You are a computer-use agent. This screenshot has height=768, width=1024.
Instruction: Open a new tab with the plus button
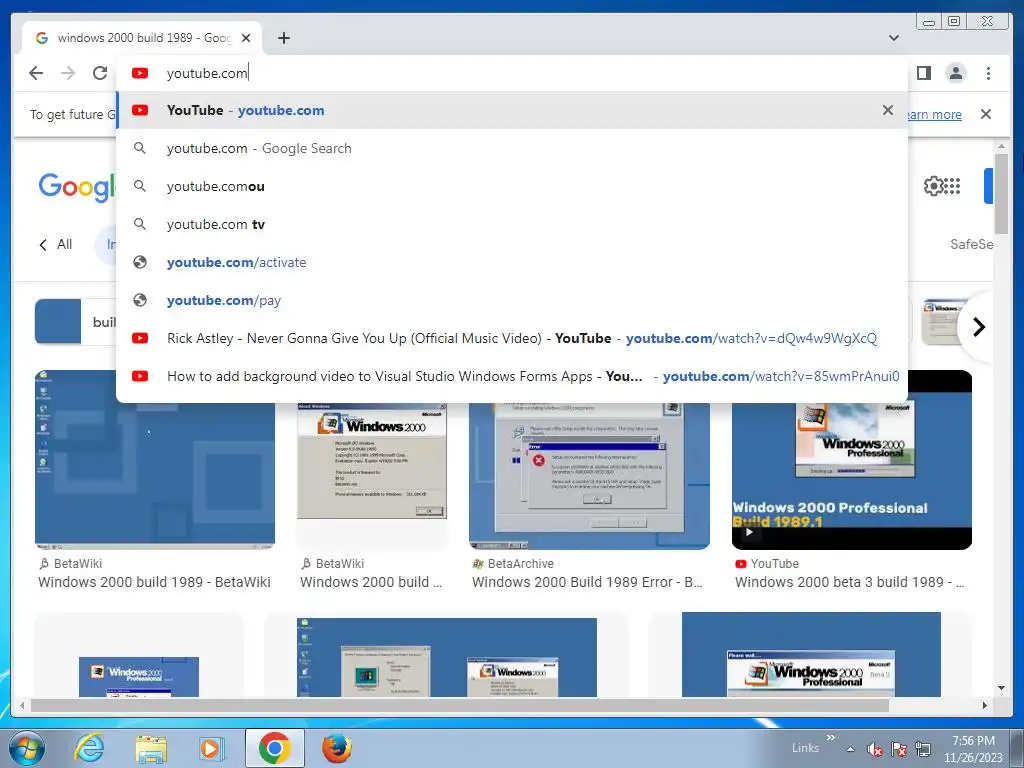tap(283, 38)
